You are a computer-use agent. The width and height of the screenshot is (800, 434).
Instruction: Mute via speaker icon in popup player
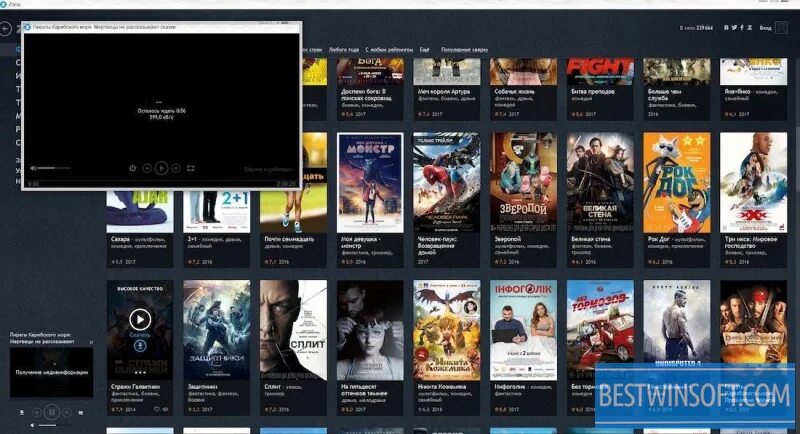click(x=33, y=168)
